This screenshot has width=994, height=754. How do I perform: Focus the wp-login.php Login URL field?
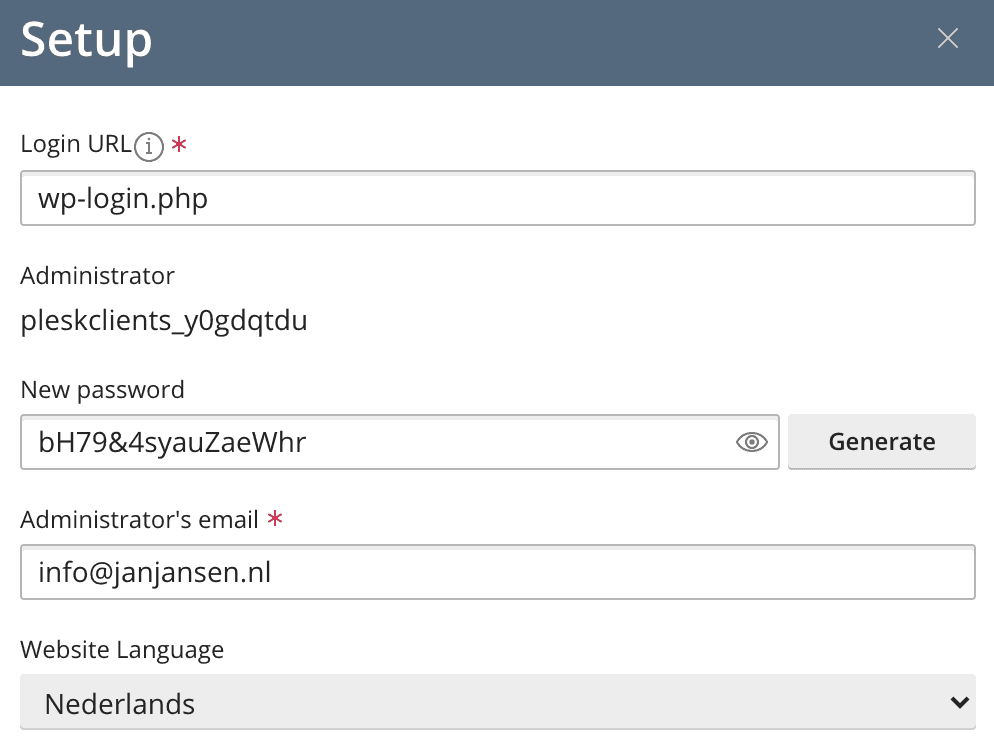click(x=497, y=199)
